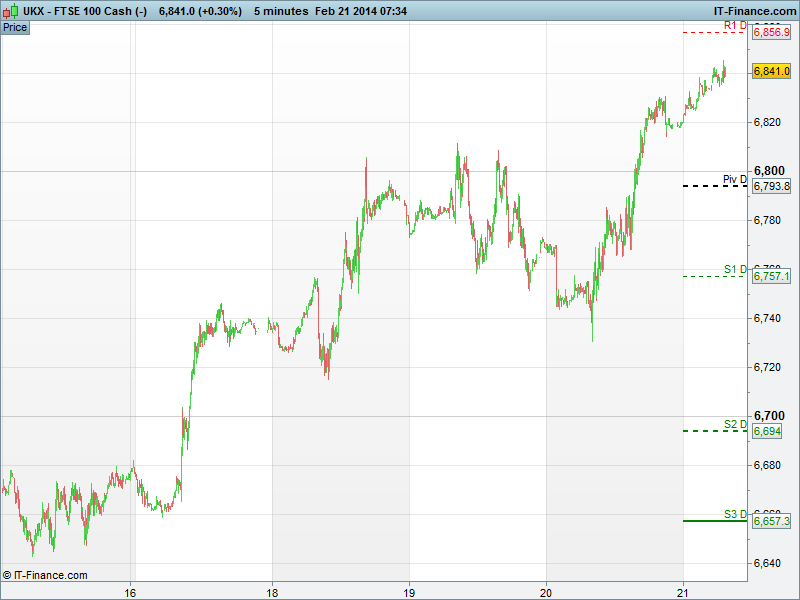Select the Price panel label
800x600 pixels.
coord(15,27)
